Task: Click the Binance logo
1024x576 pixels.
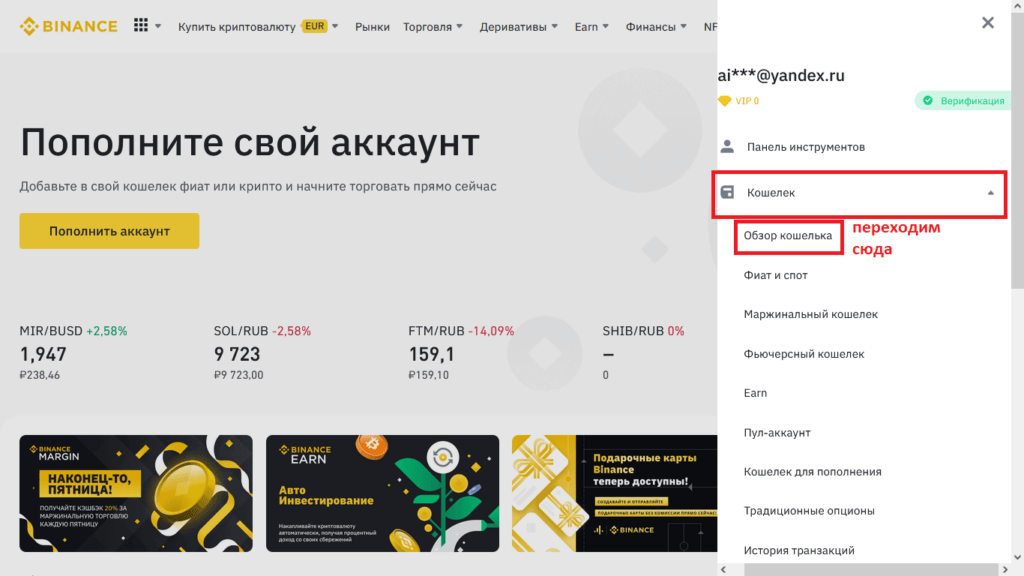Action: 68,26
